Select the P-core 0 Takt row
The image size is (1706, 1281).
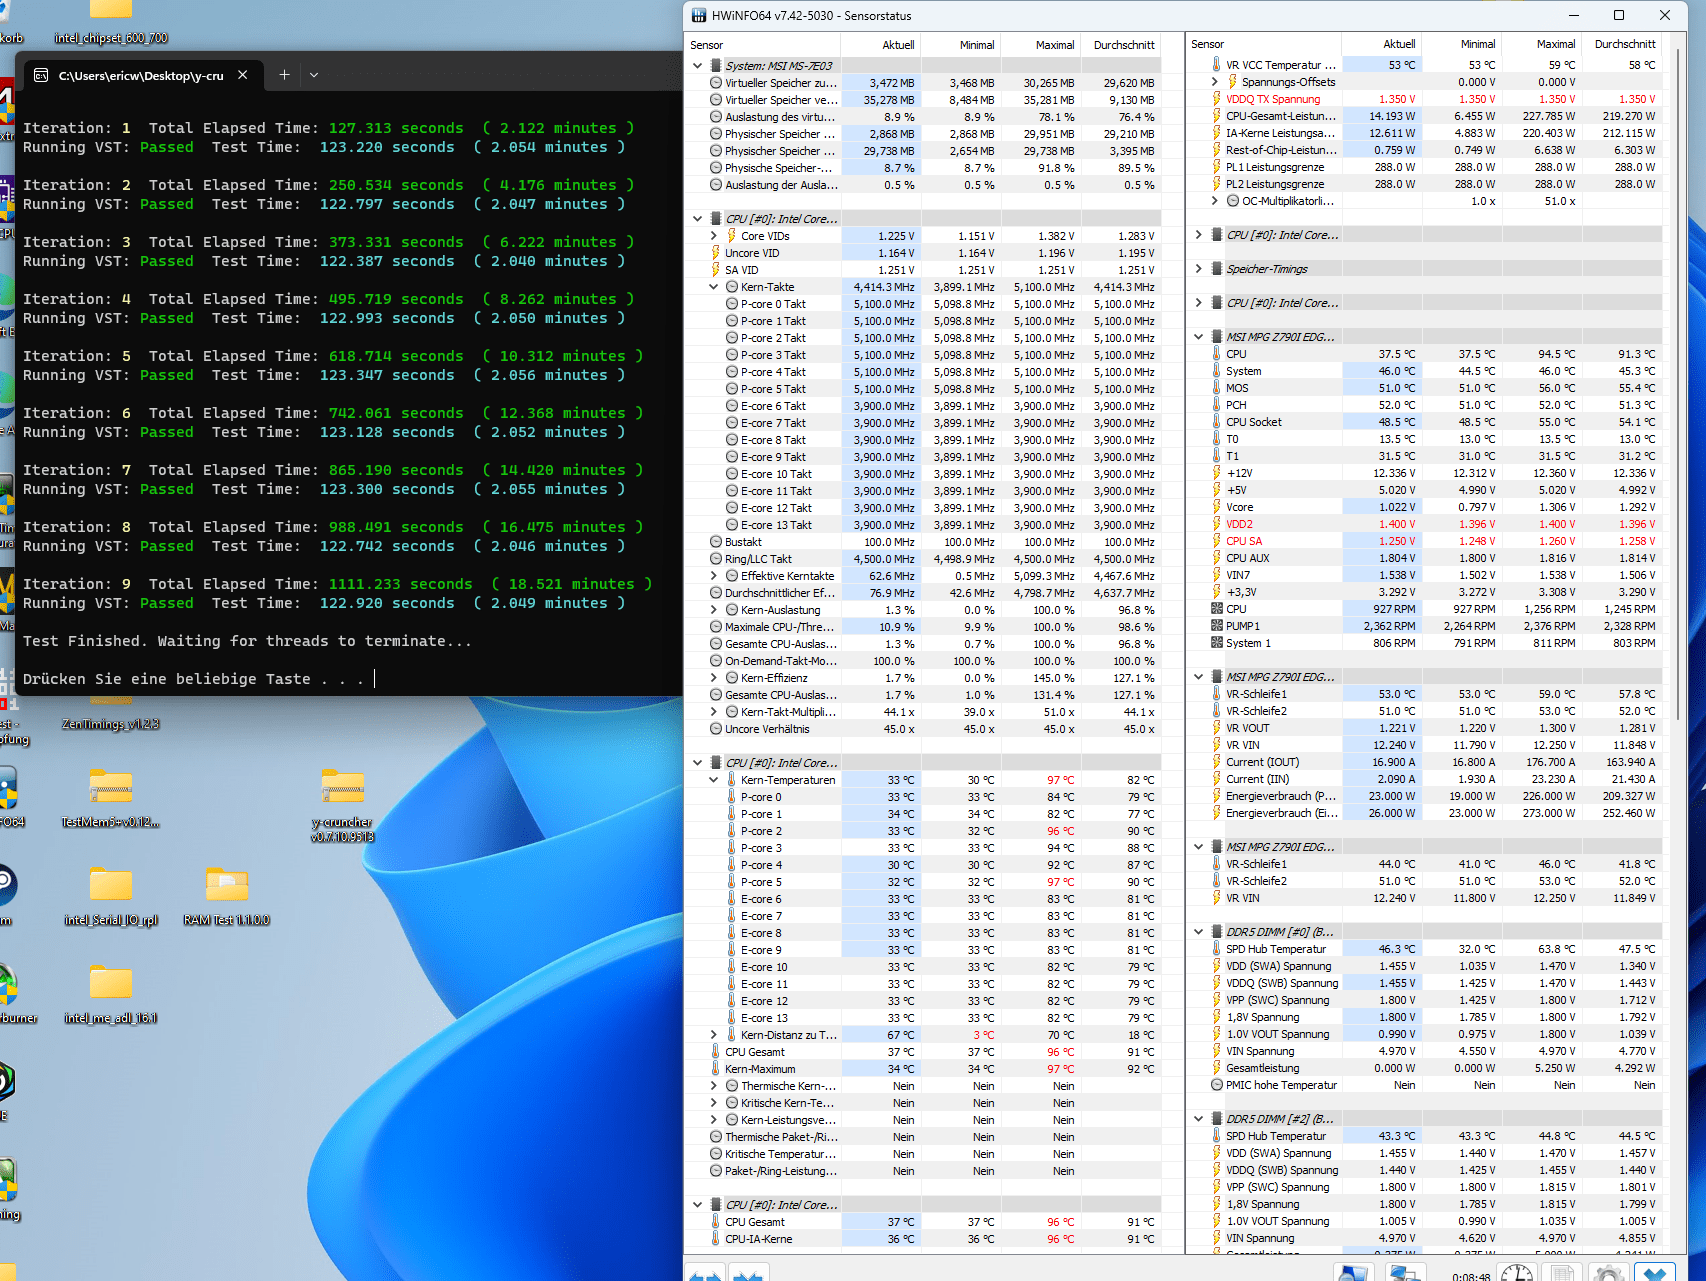click(x=923, y=304)
